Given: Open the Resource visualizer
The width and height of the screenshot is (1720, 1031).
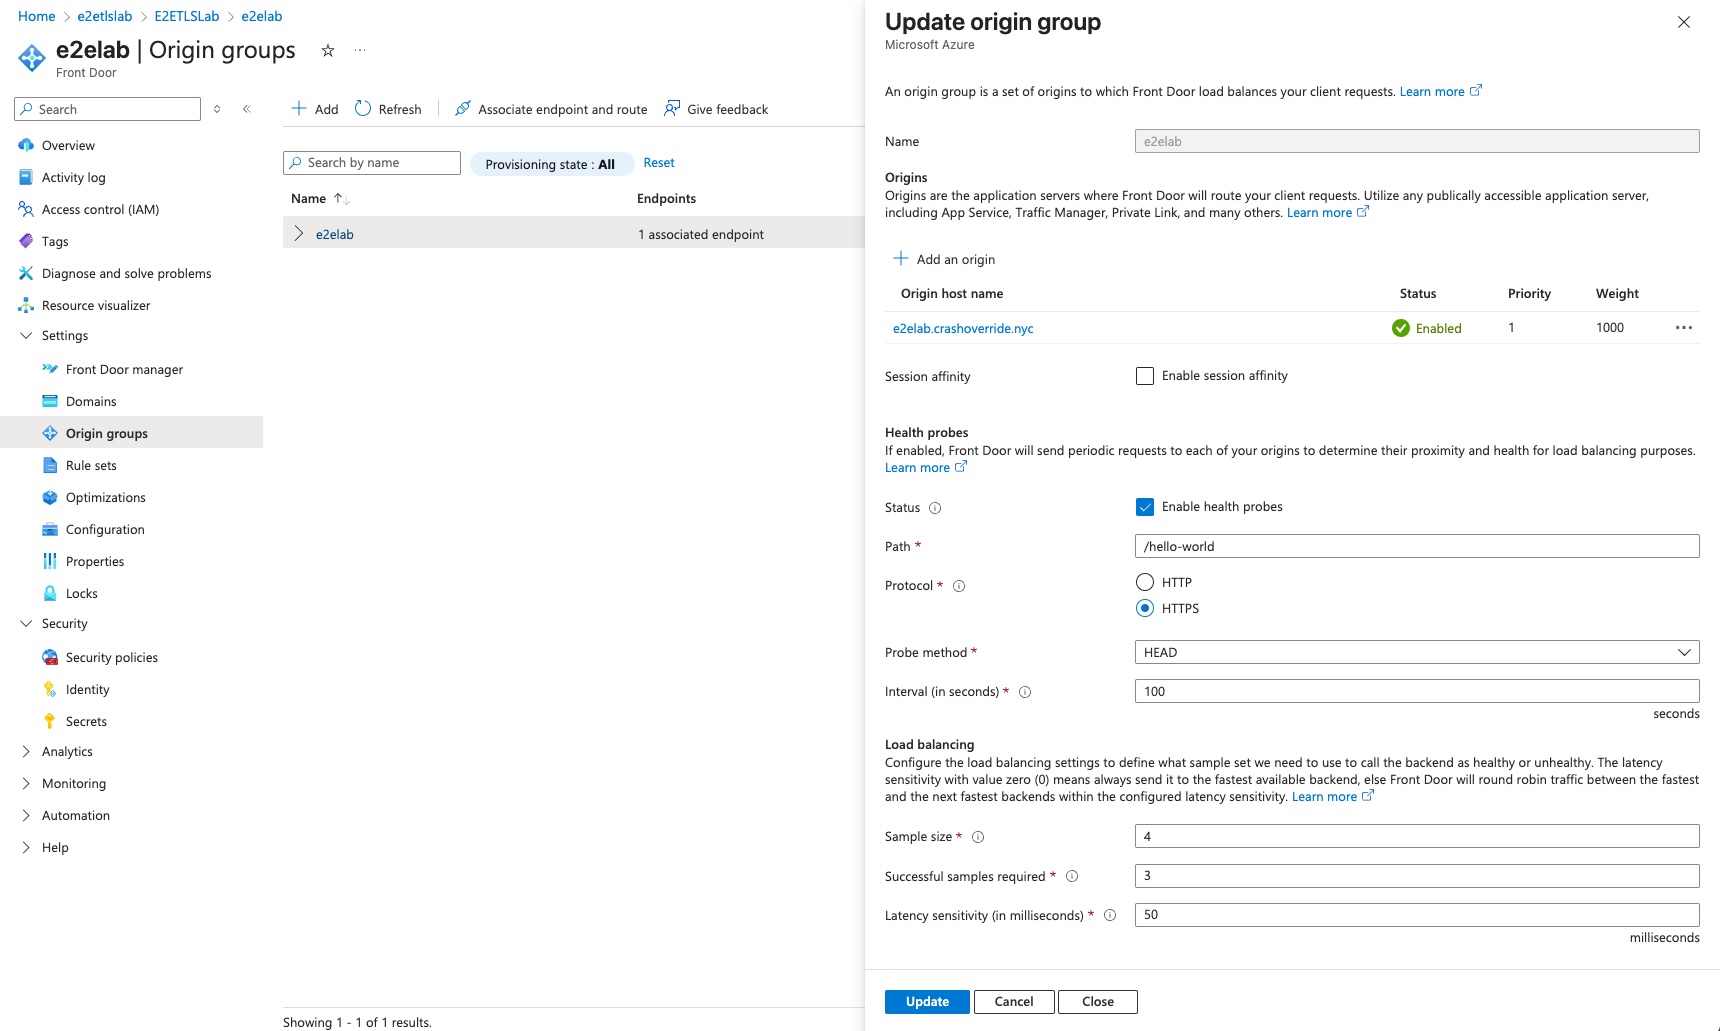Looking at the screenshot, I should point(97,305).
